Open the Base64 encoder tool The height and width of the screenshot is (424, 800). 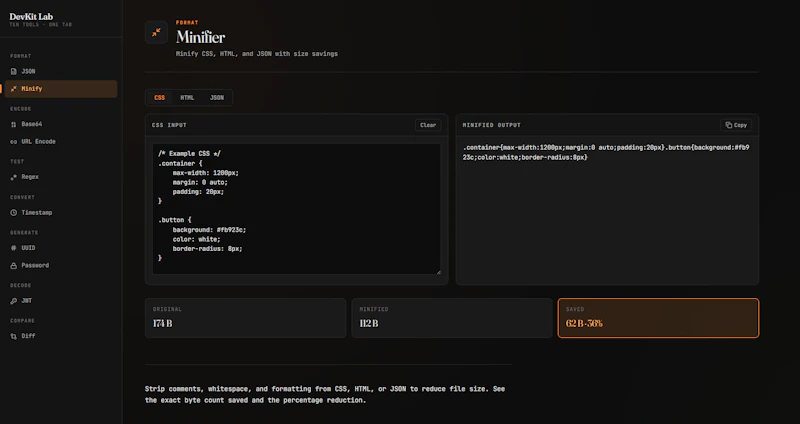[x=61, y=124]
